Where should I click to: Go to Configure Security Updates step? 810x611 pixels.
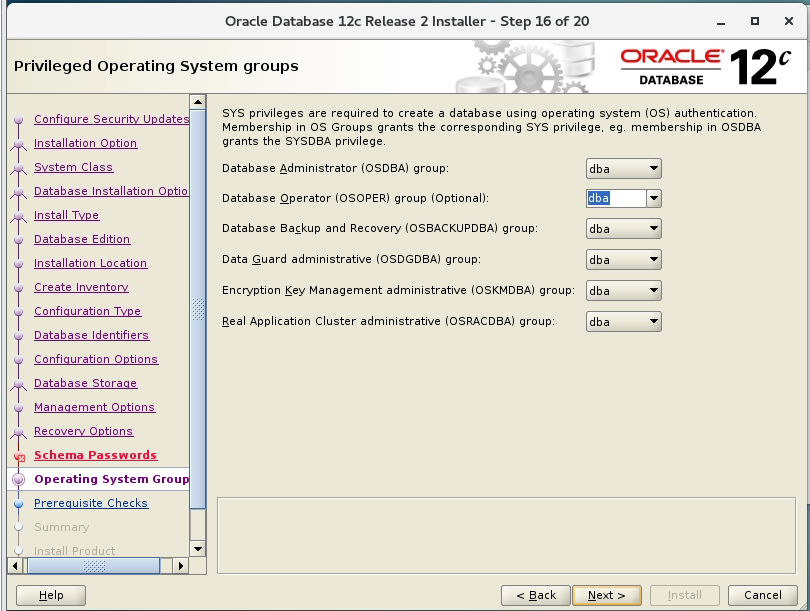click(x=112, y=119)
